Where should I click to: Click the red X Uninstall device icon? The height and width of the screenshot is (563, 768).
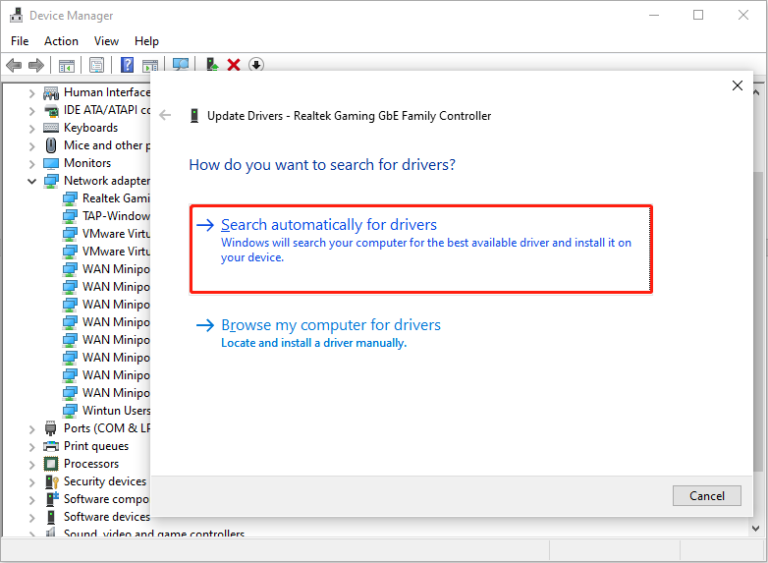[x=234, y=65]
